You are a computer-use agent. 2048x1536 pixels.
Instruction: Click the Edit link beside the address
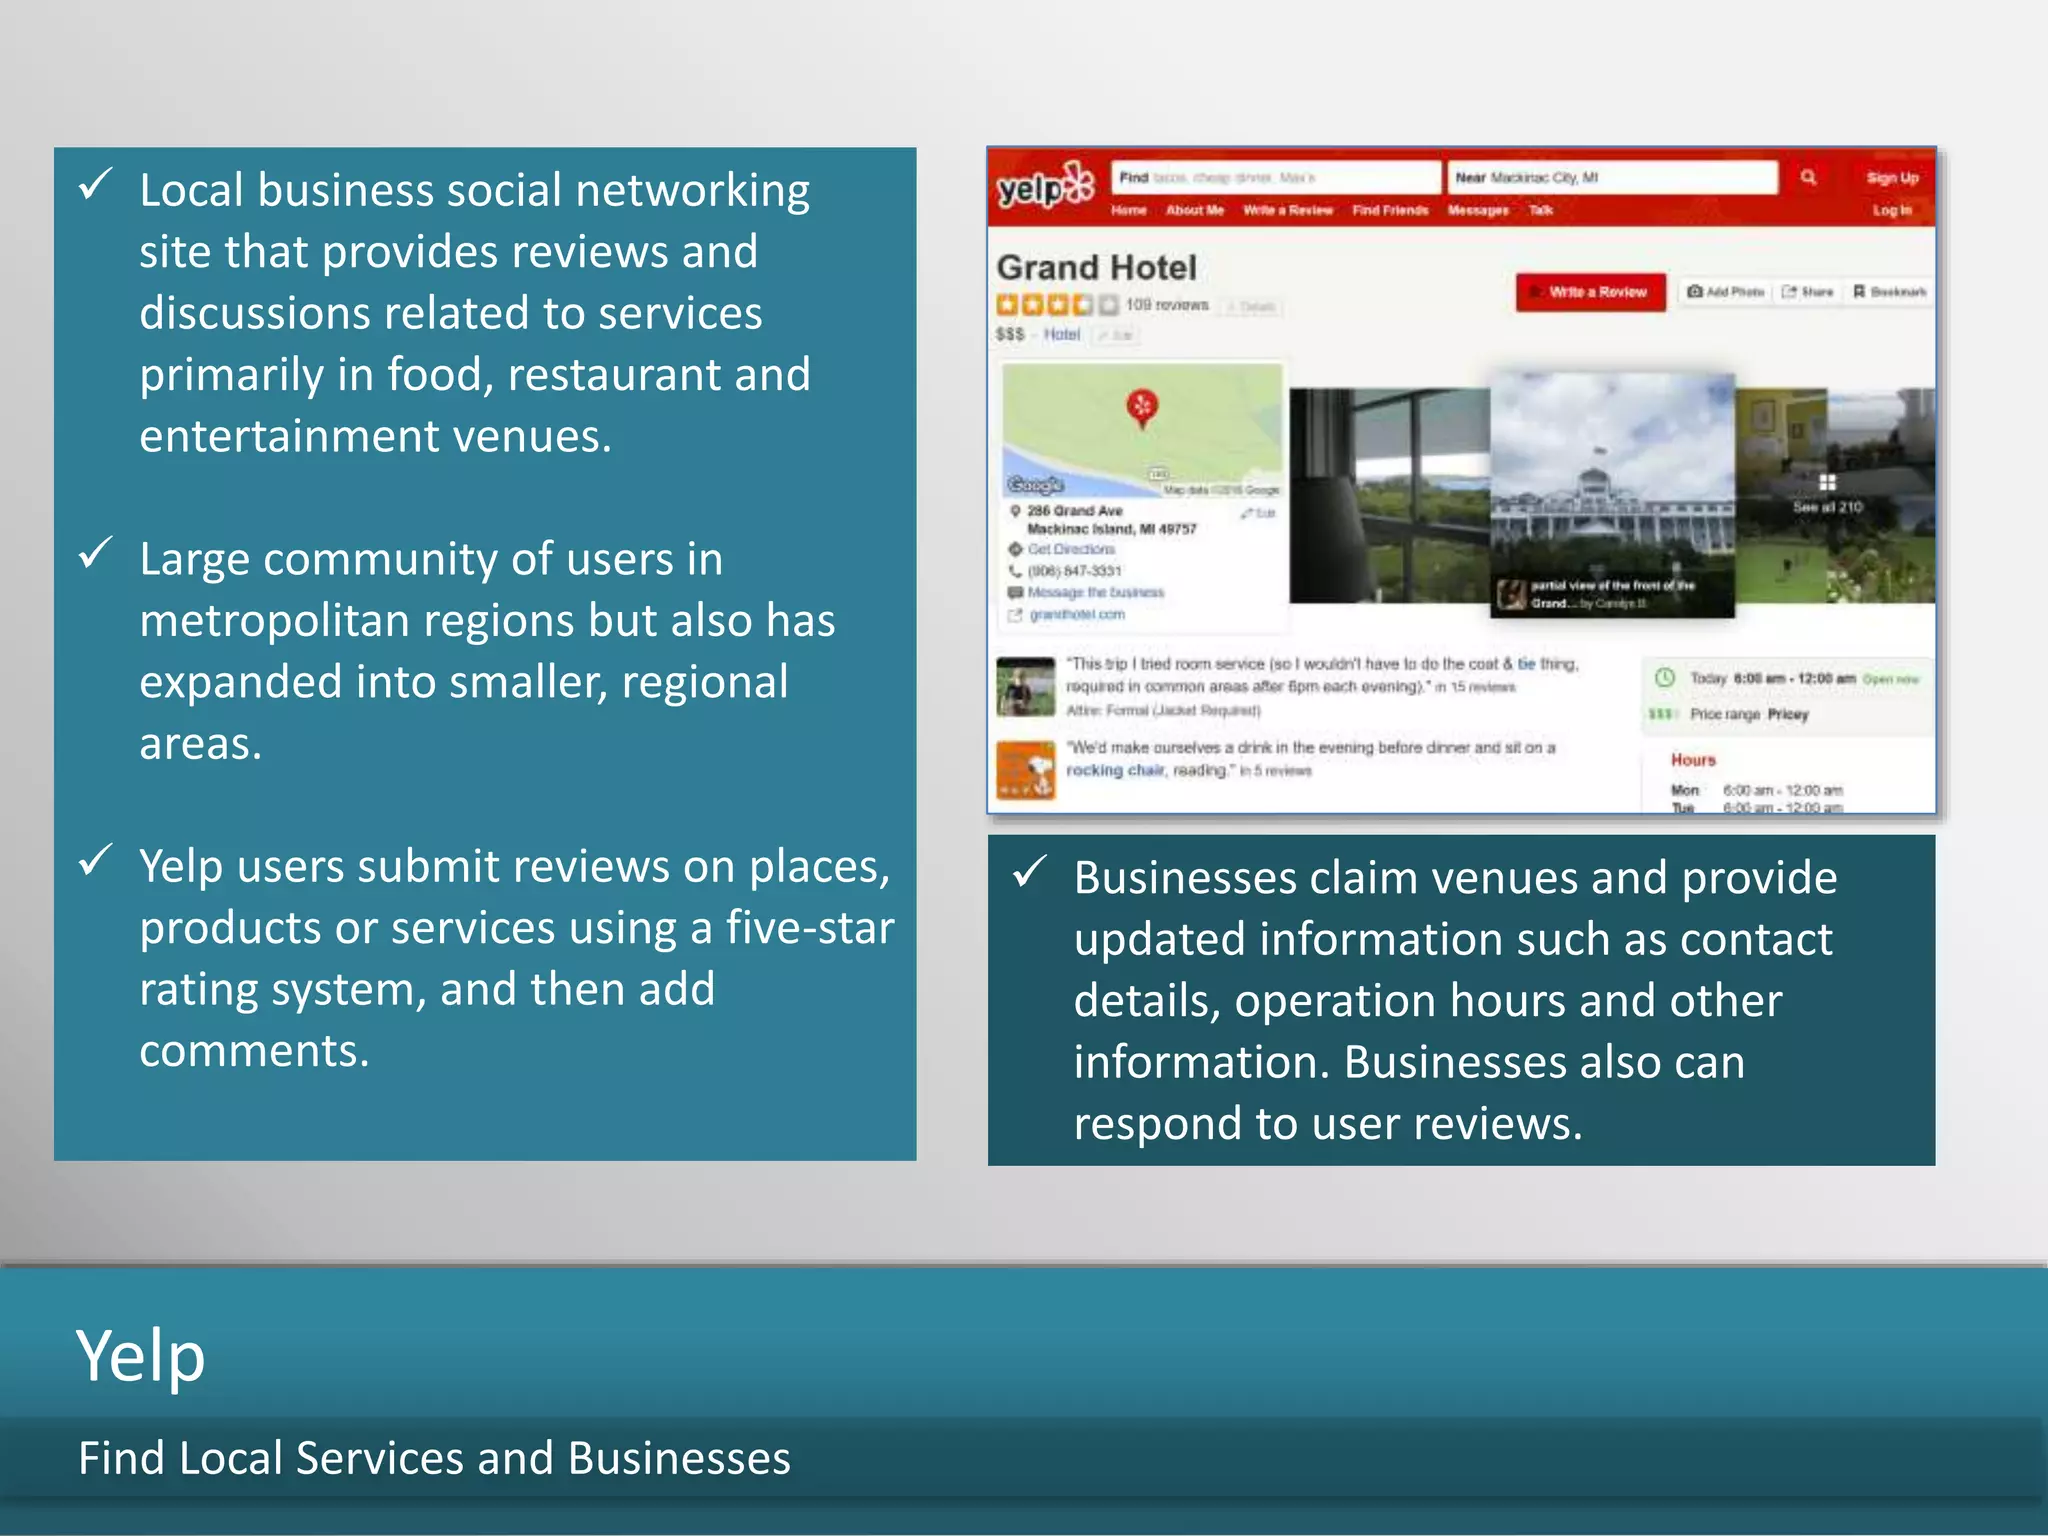pos(1258,513)
